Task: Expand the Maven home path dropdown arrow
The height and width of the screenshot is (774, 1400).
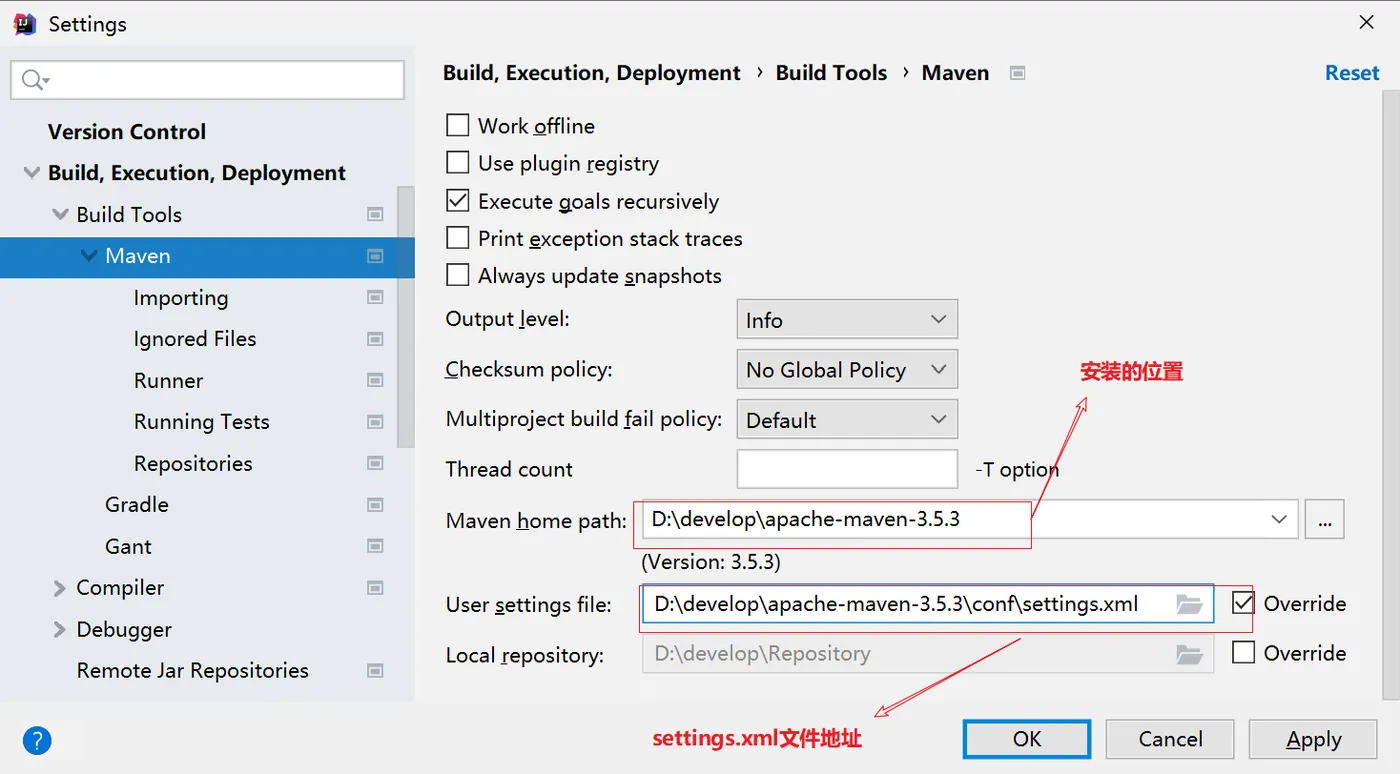Action: point(1279,519)
